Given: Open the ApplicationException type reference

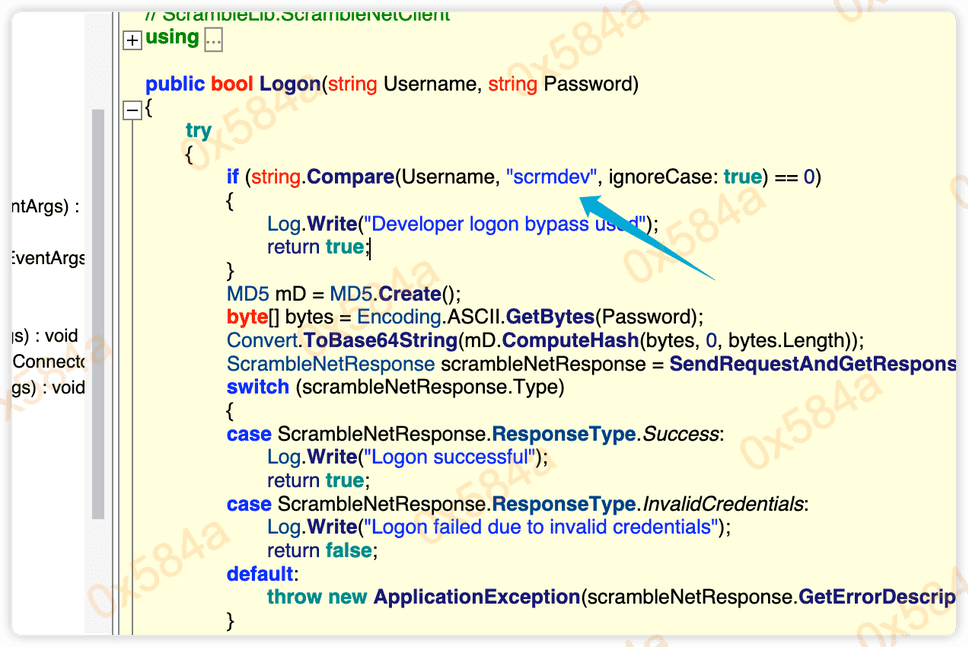Looking at the screenshot, I should click(477, 597).
